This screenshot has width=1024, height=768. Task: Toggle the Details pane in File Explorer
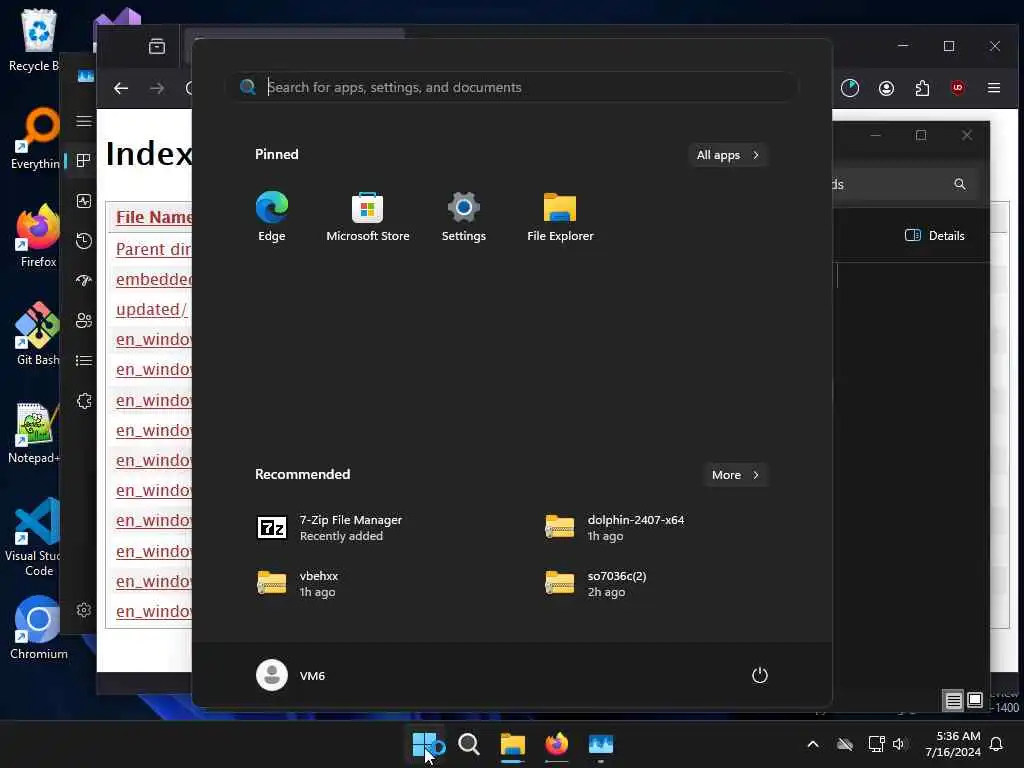(x=935, y=236)
